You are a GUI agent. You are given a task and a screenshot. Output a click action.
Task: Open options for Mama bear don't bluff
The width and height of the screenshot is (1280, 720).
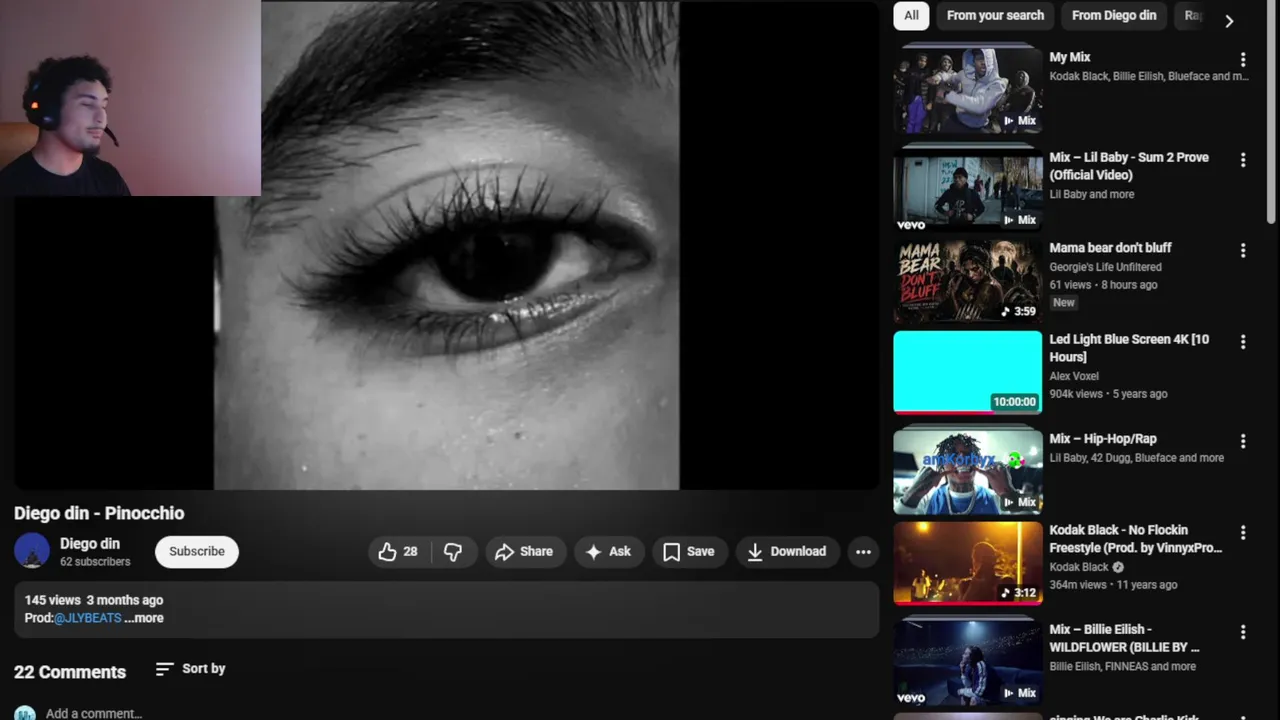tap(1243, 251)
